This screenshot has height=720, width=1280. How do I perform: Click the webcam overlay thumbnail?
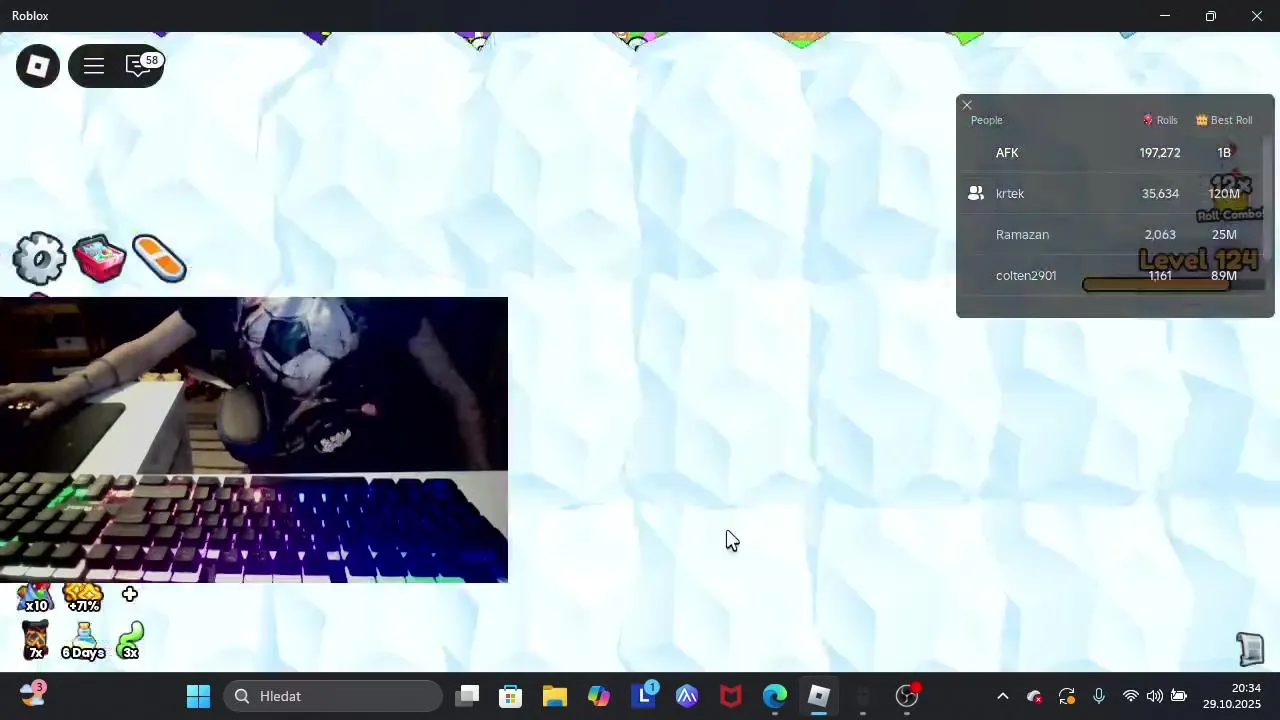pyautogui.click(x=254, y=440)
